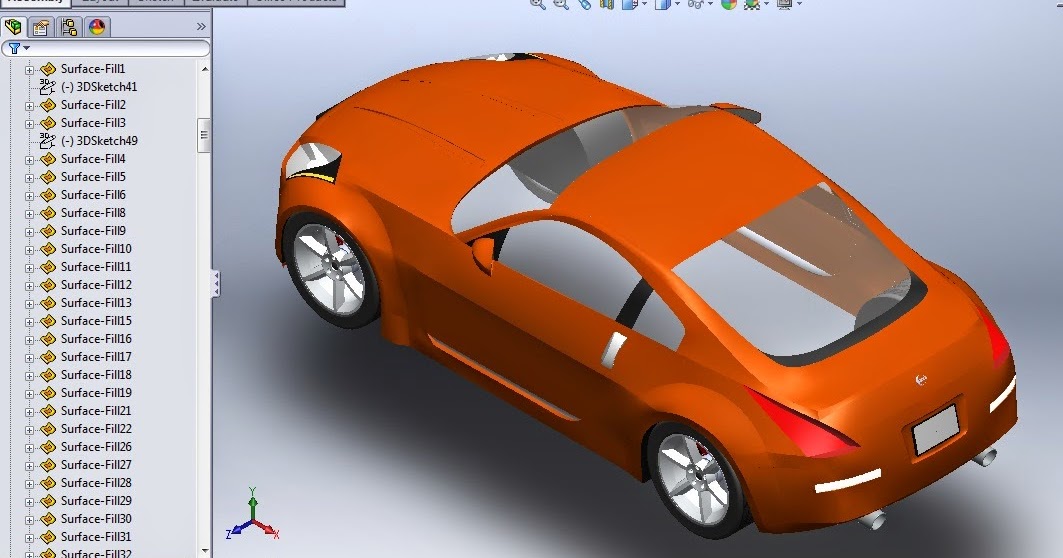Collapse the left panel using its side handle
Viewport: 1063px width, 558px height.
(x=216, y=284)
